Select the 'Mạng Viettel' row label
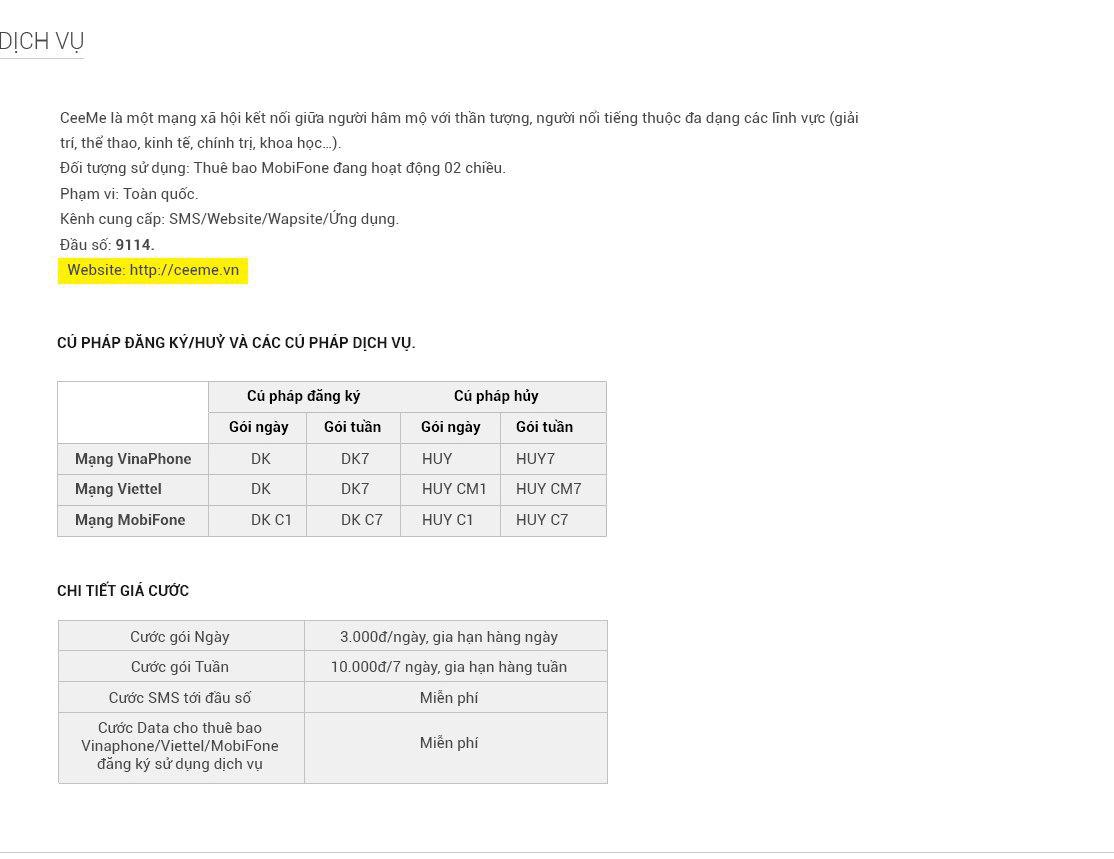Screen dimensions: 1114x859 [133, 490]
